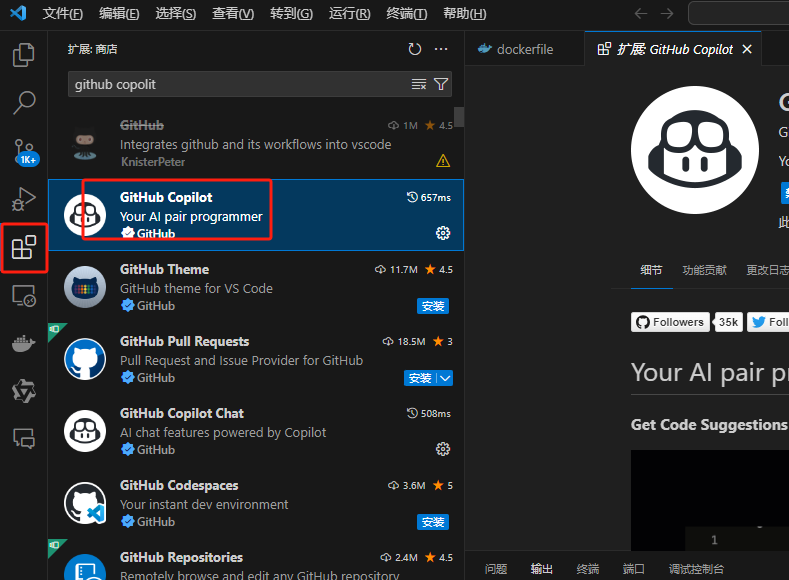The image size is (789, 580).
Task: Open the Remote Explorer activity icon
Action: (x=24, y=296)
